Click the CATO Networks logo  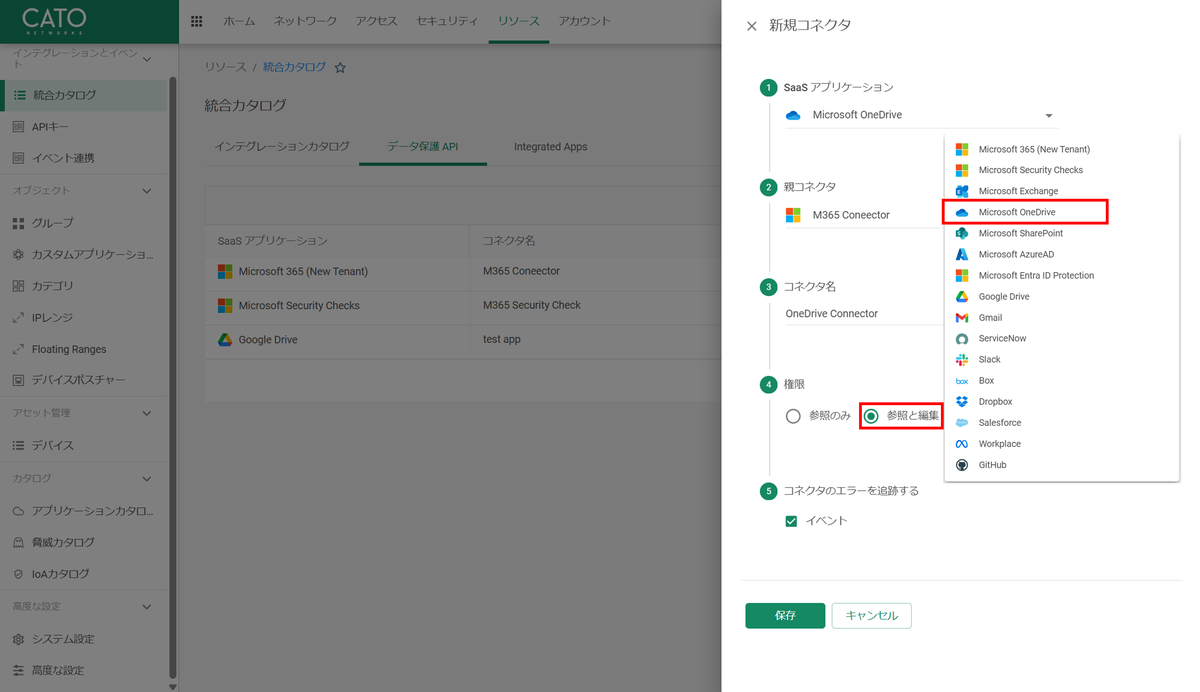[54, 21]
